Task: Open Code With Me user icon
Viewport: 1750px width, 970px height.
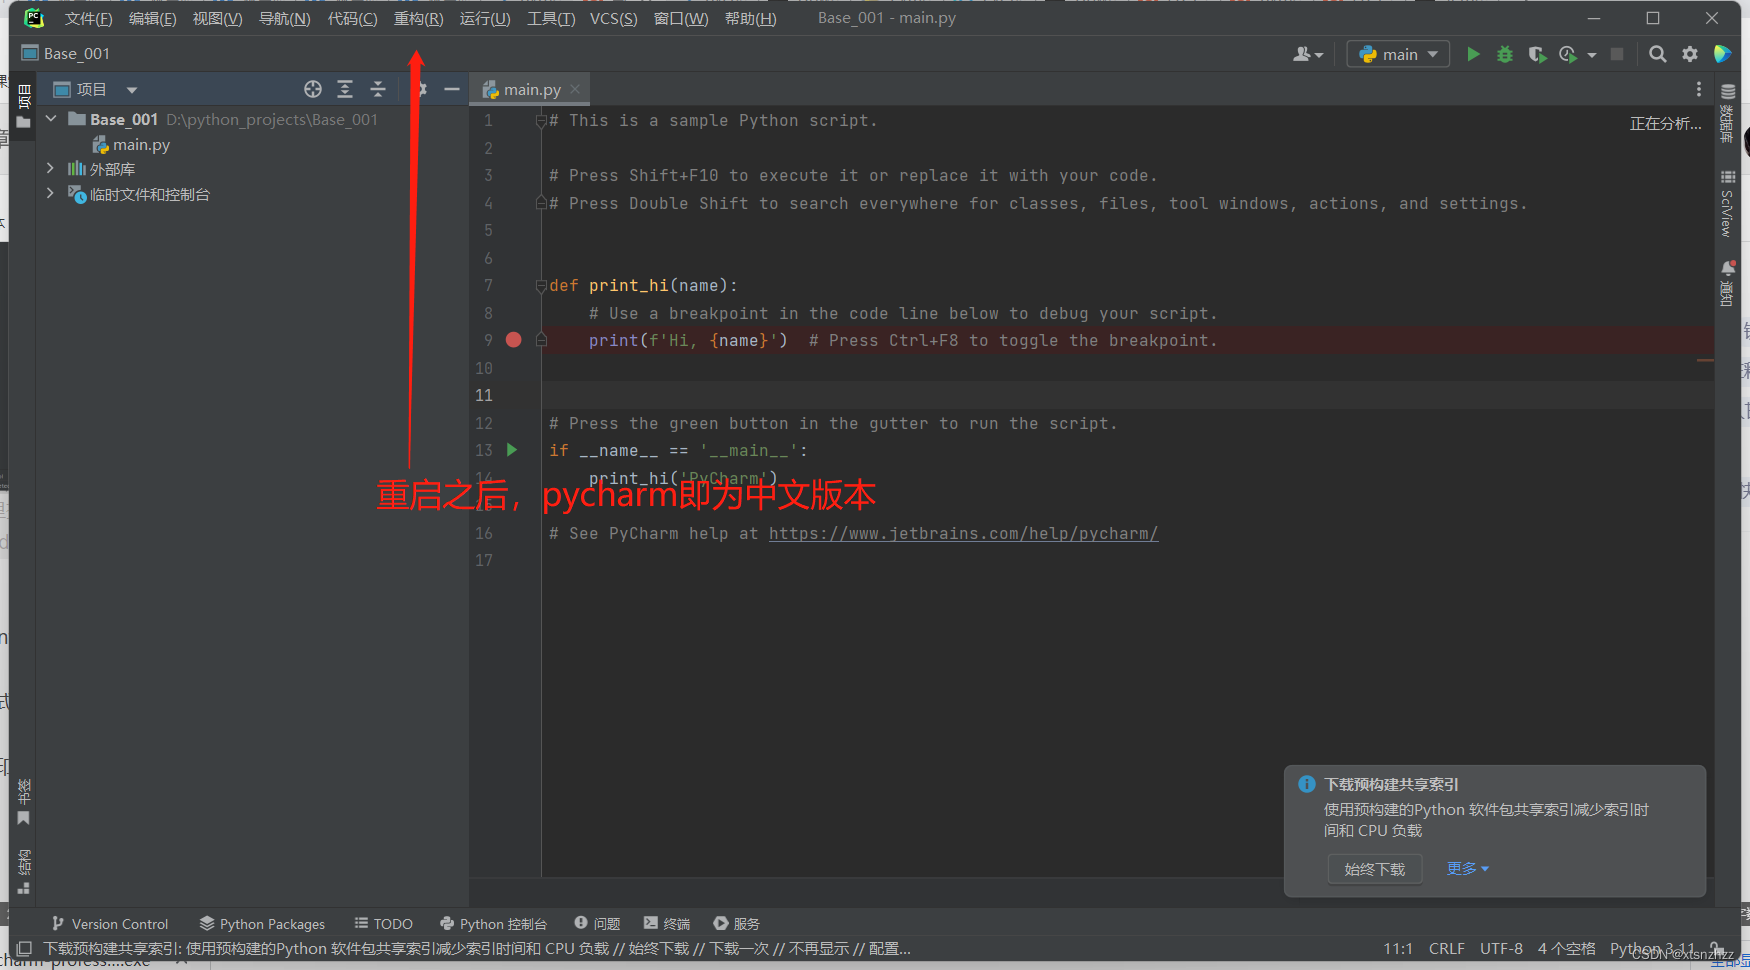Action: point(1307,54)
